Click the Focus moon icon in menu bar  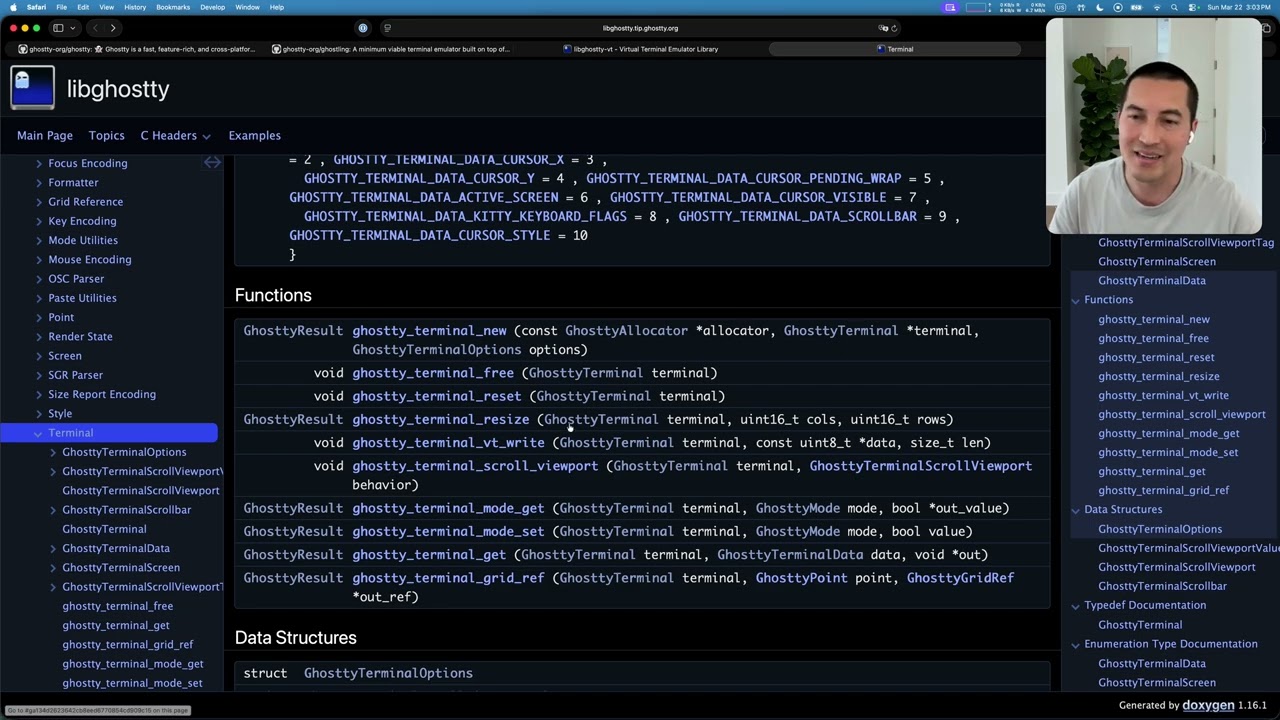click(1100, 7)
